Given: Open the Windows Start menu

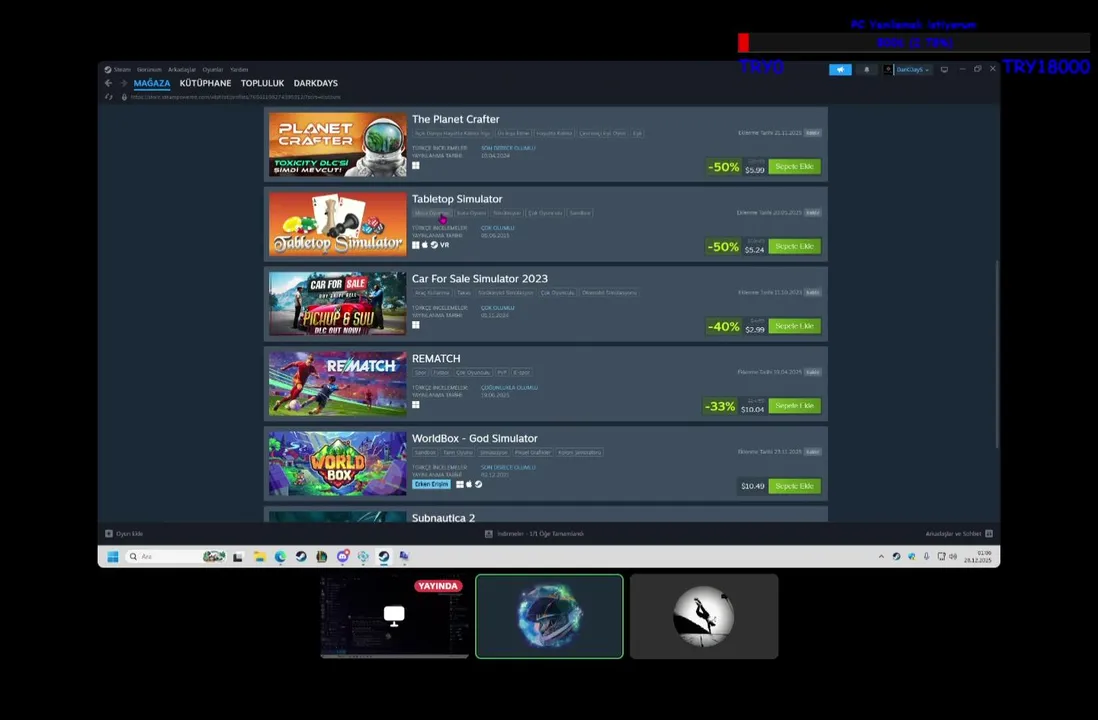Looking at the screenshot, I should coord(113,556).
